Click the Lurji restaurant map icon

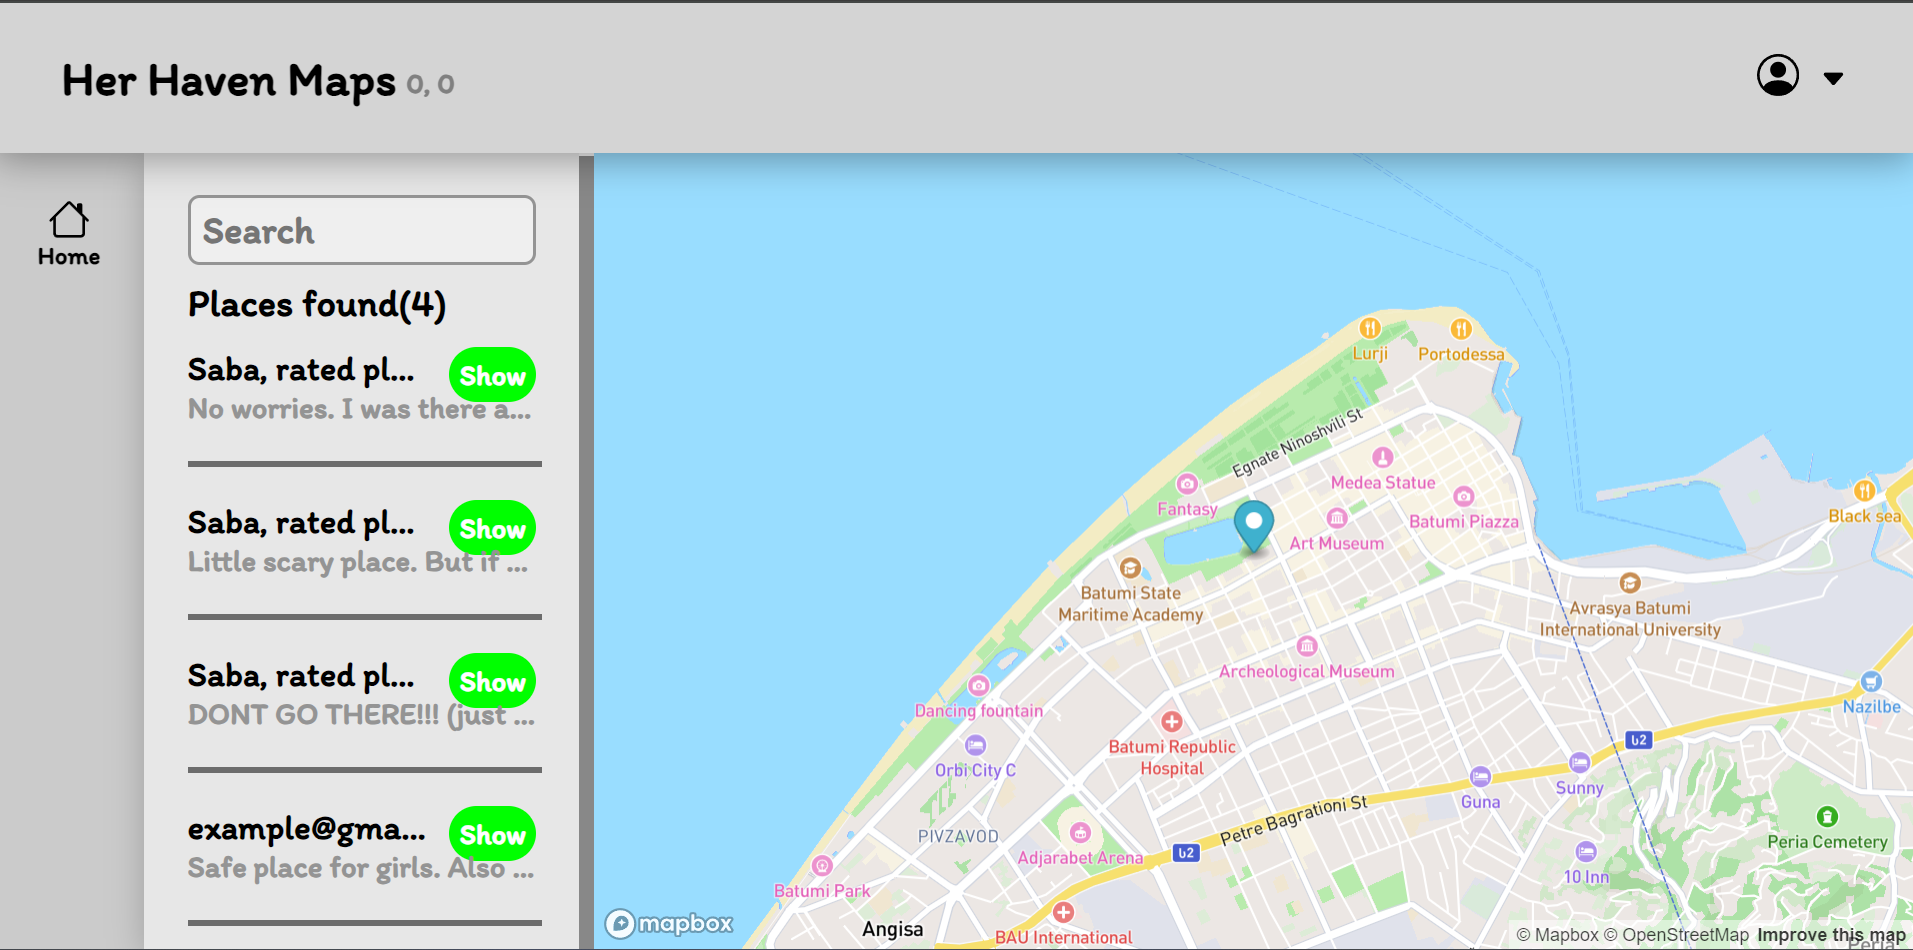[1370, 328]
